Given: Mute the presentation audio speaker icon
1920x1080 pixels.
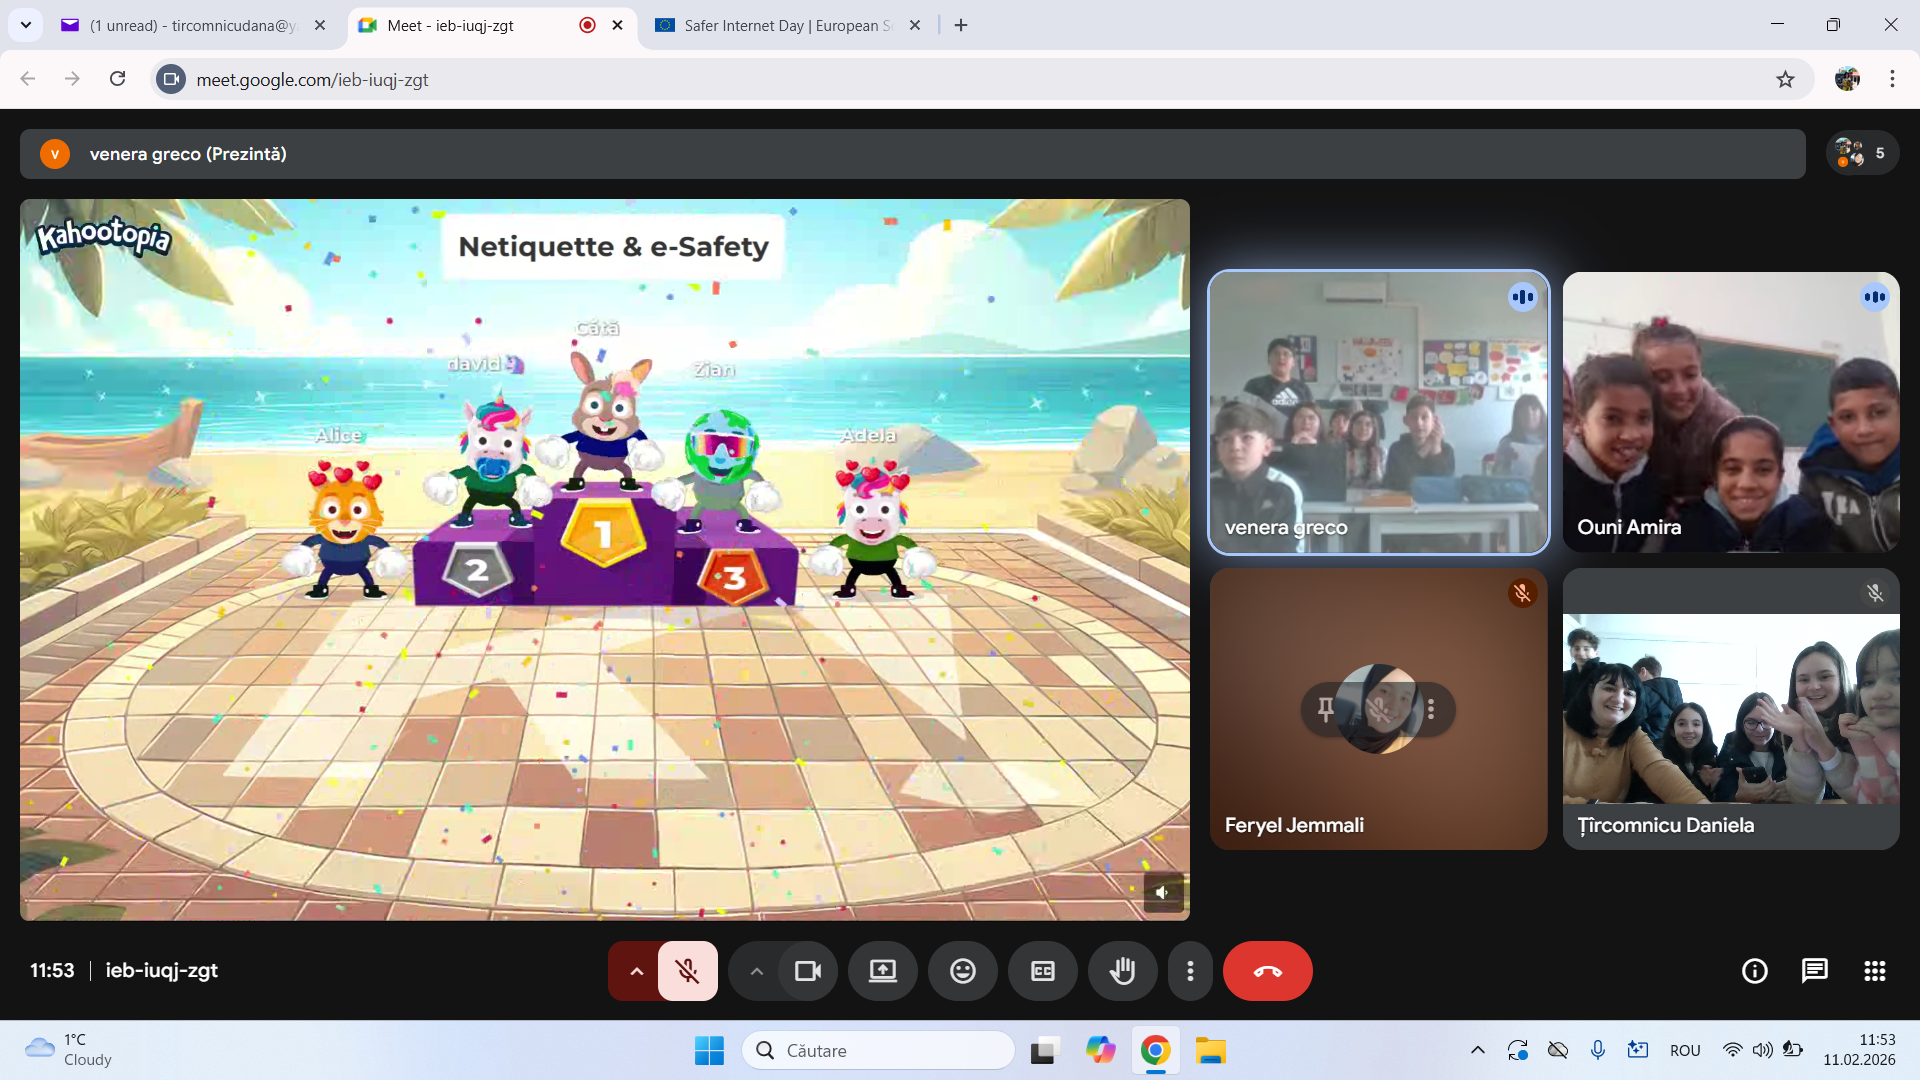Looking at the screenshot, I should click(x=1162, y=893).
